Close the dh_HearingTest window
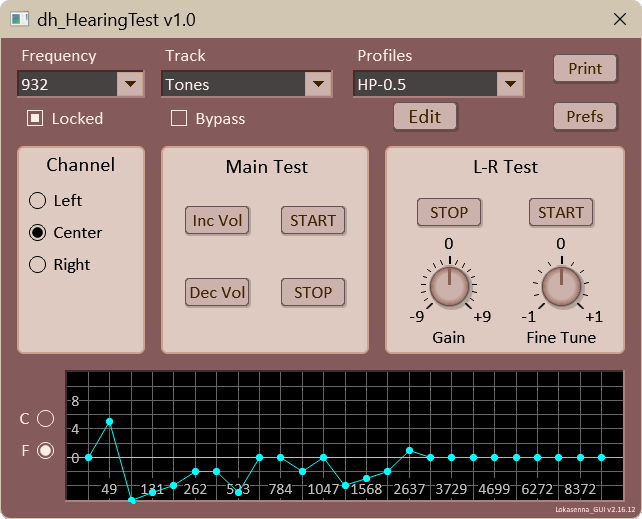The image size is (642, 519). [x=619, y=19]
